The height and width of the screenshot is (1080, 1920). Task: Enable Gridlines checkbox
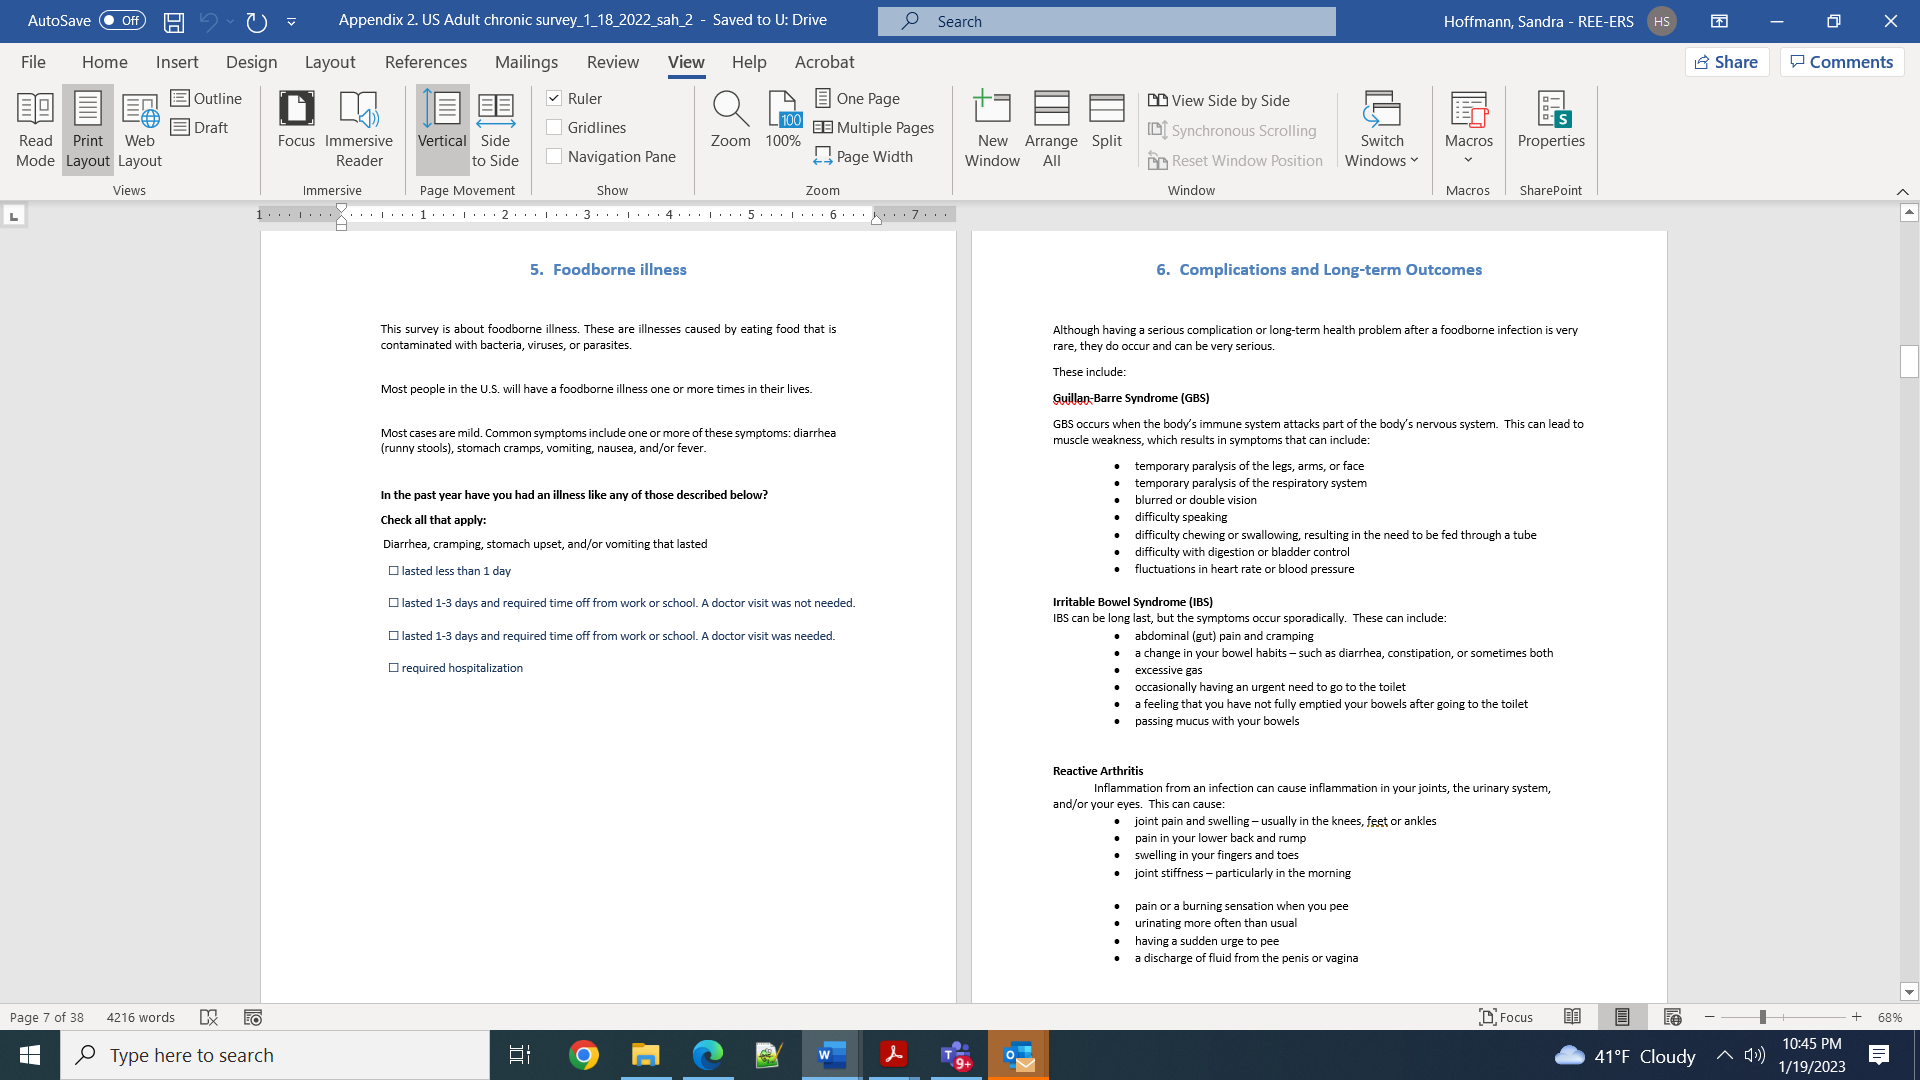[554, 127]
